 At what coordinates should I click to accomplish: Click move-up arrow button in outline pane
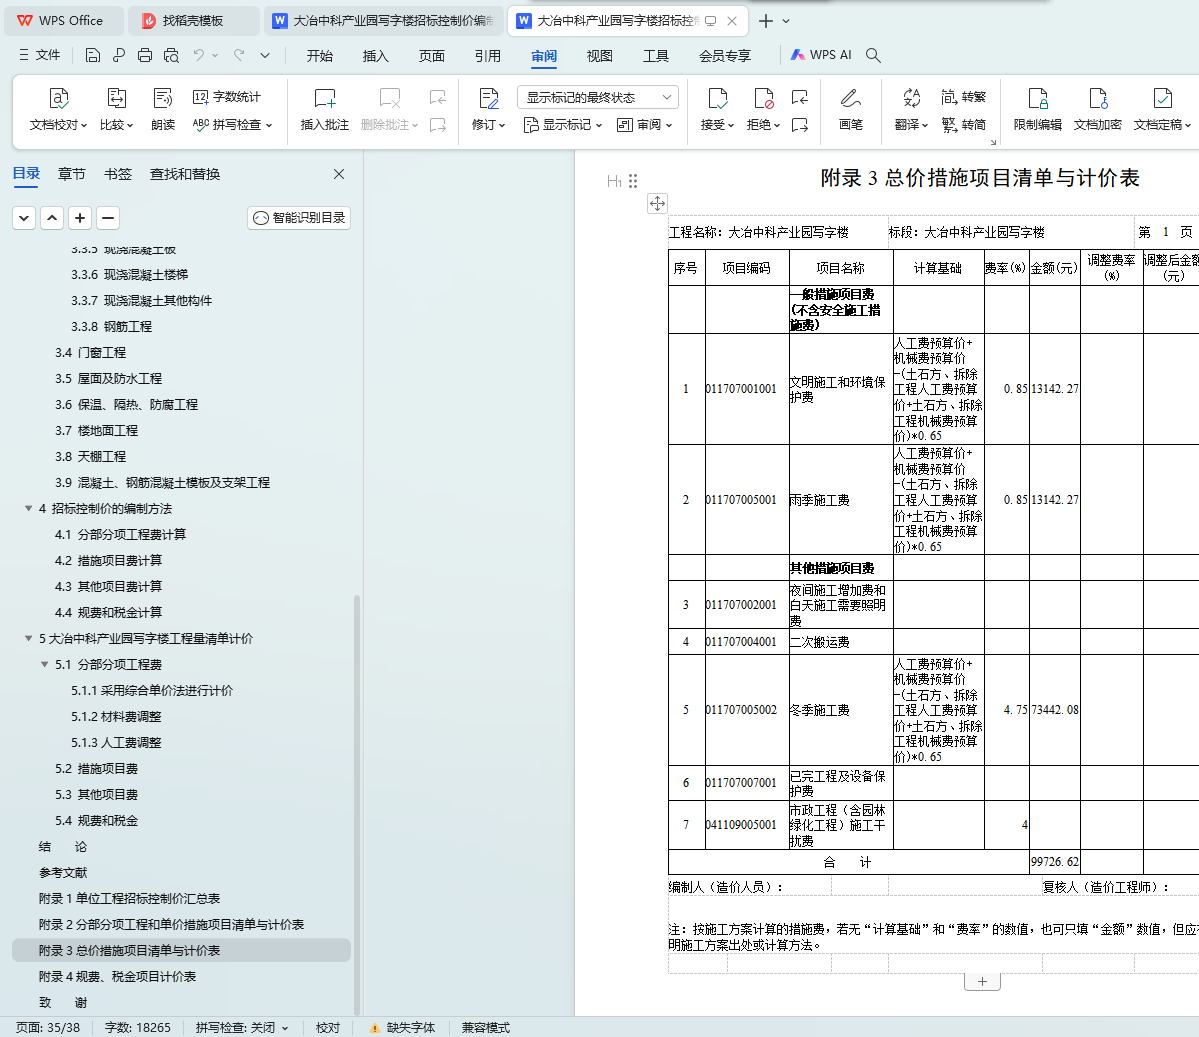click(x=52, y=218)
